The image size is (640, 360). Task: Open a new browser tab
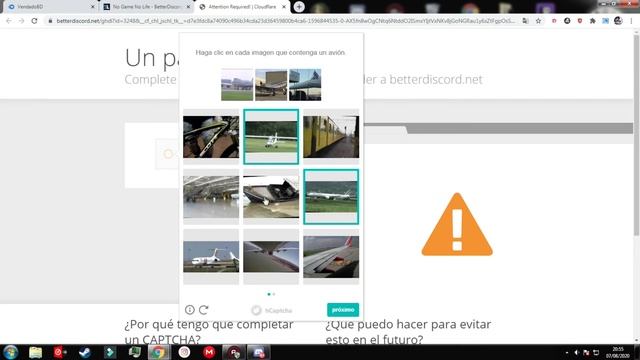tap(299, 7)
